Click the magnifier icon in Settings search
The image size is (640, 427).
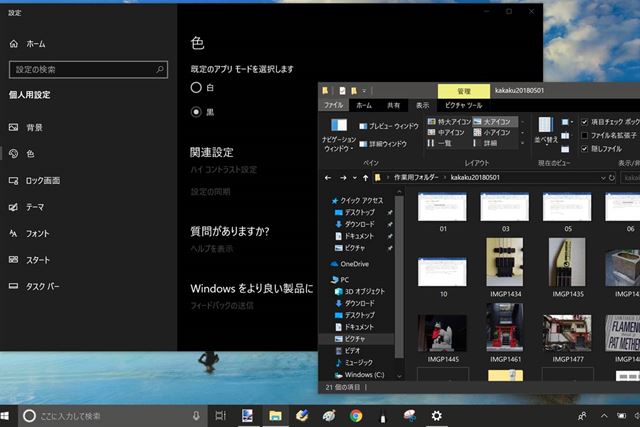[160, 69]
